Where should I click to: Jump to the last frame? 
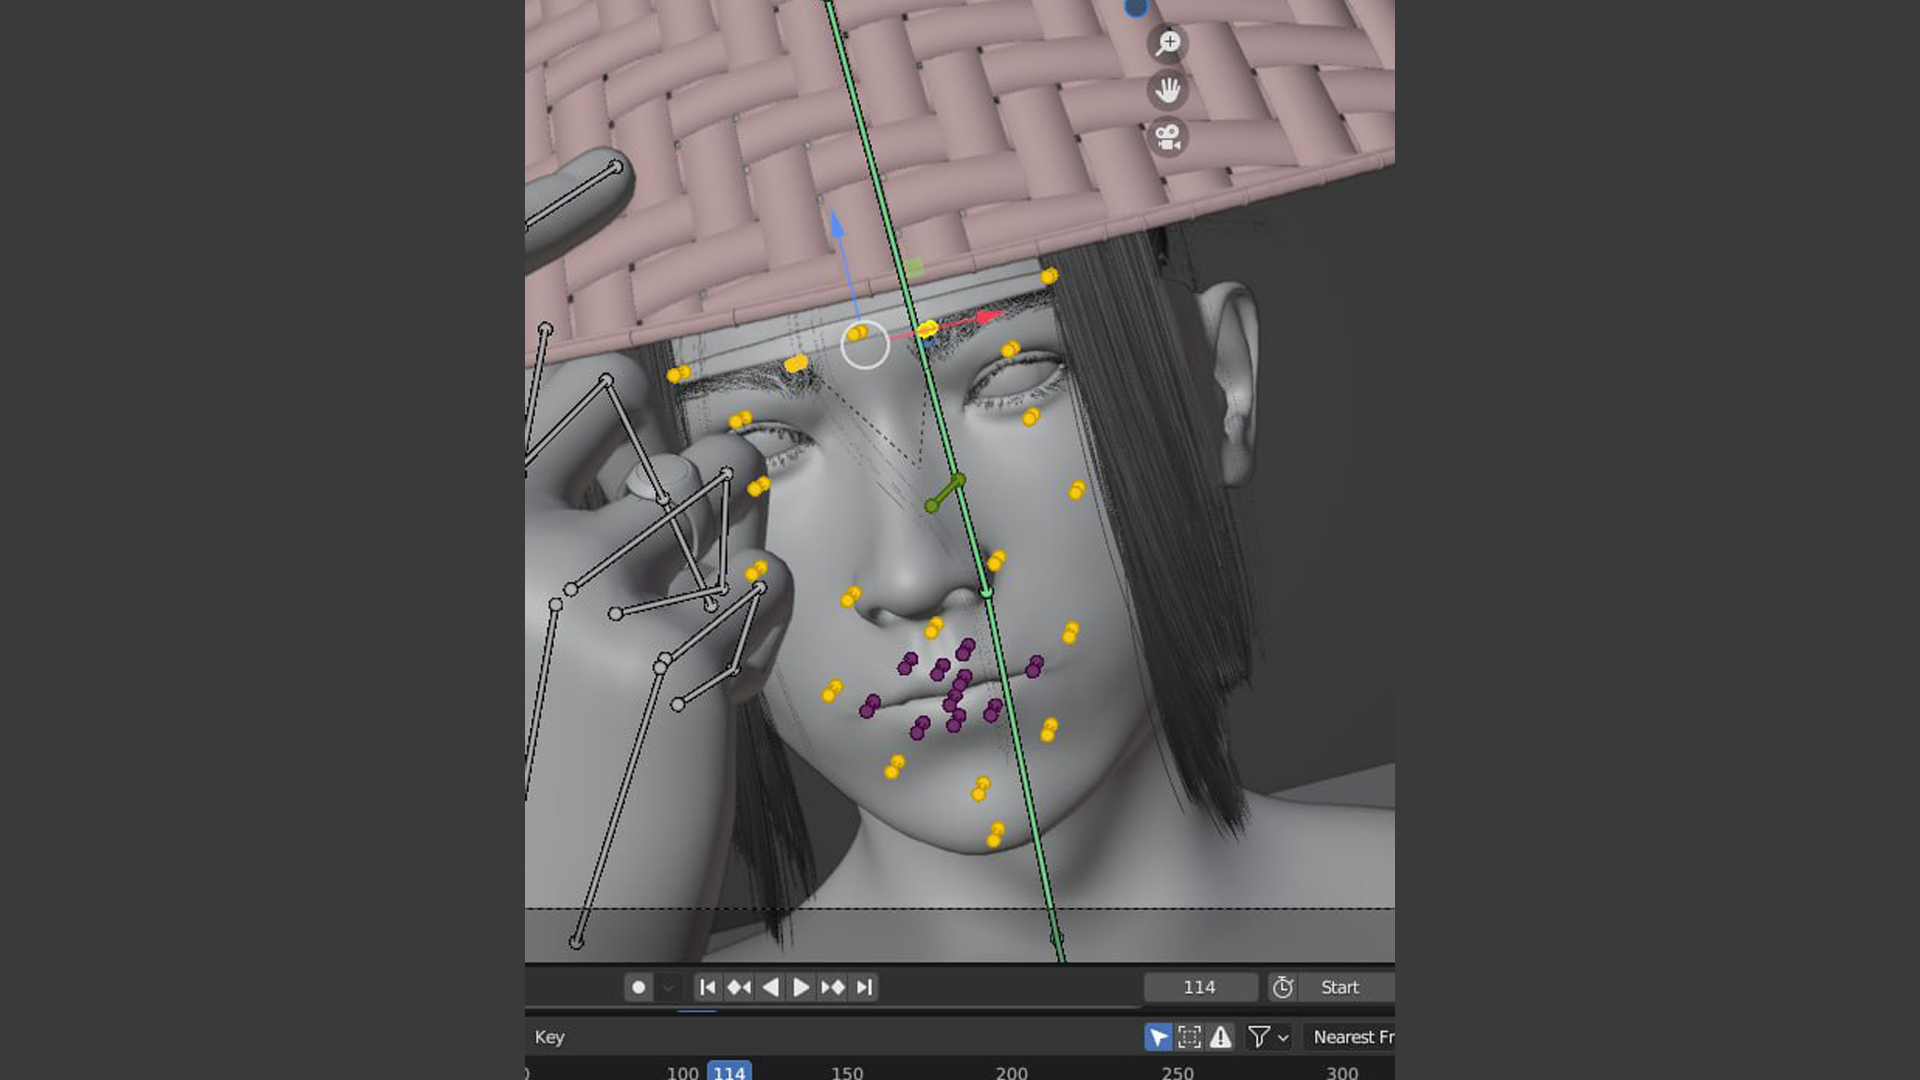(865, 987)
